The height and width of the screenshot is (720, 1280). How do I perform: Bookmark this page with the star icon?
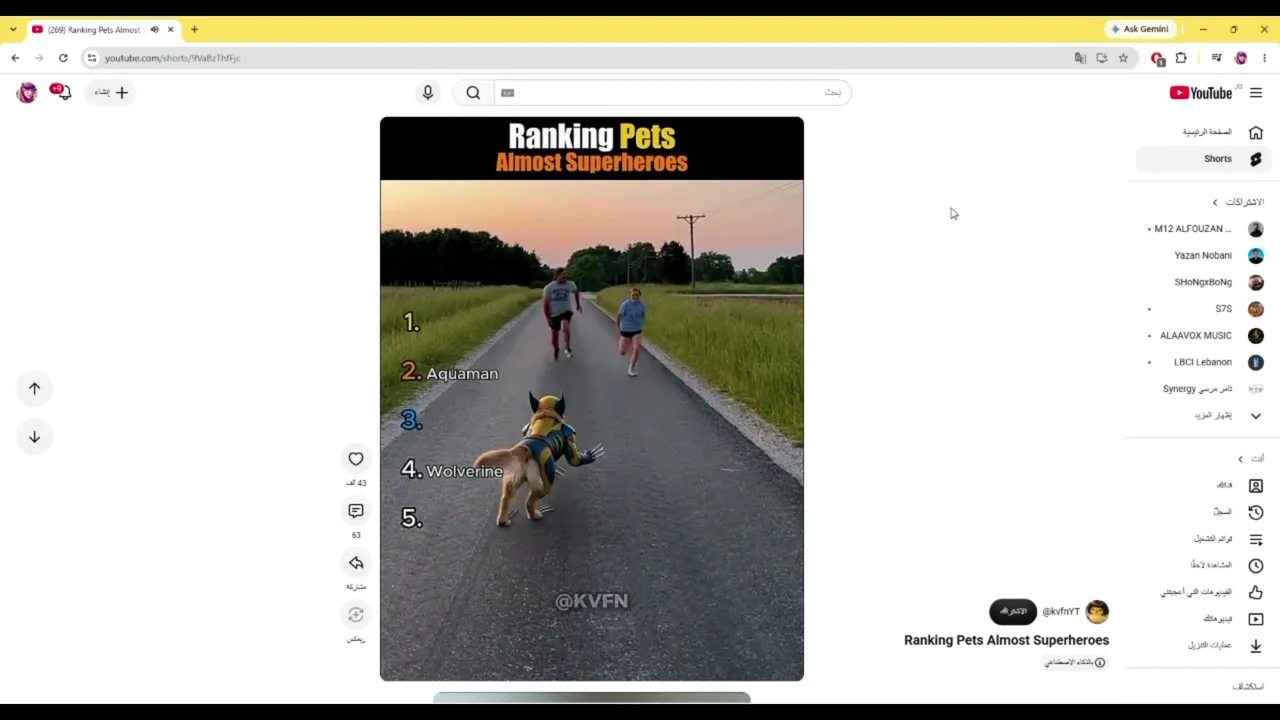1123,58
